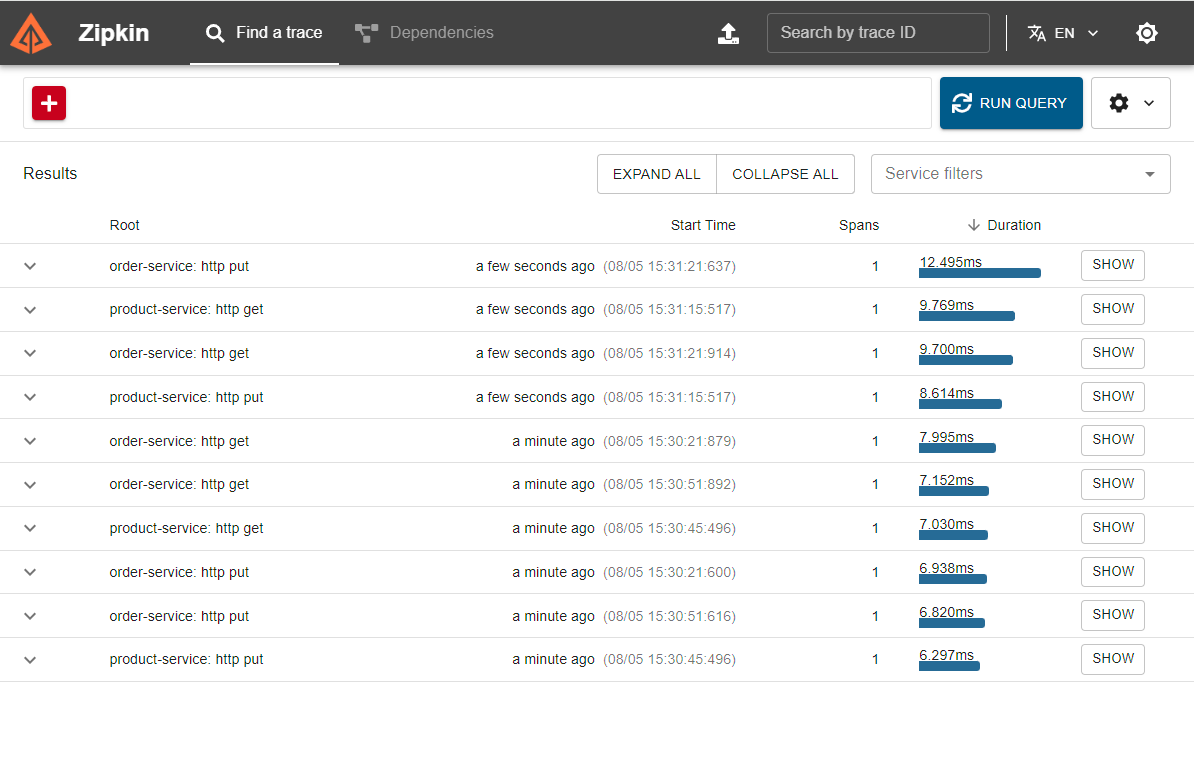Click timestamp 08/05 15:30:21:879
The width and height of the screenshot is (1194, 778).
(669, 442)
